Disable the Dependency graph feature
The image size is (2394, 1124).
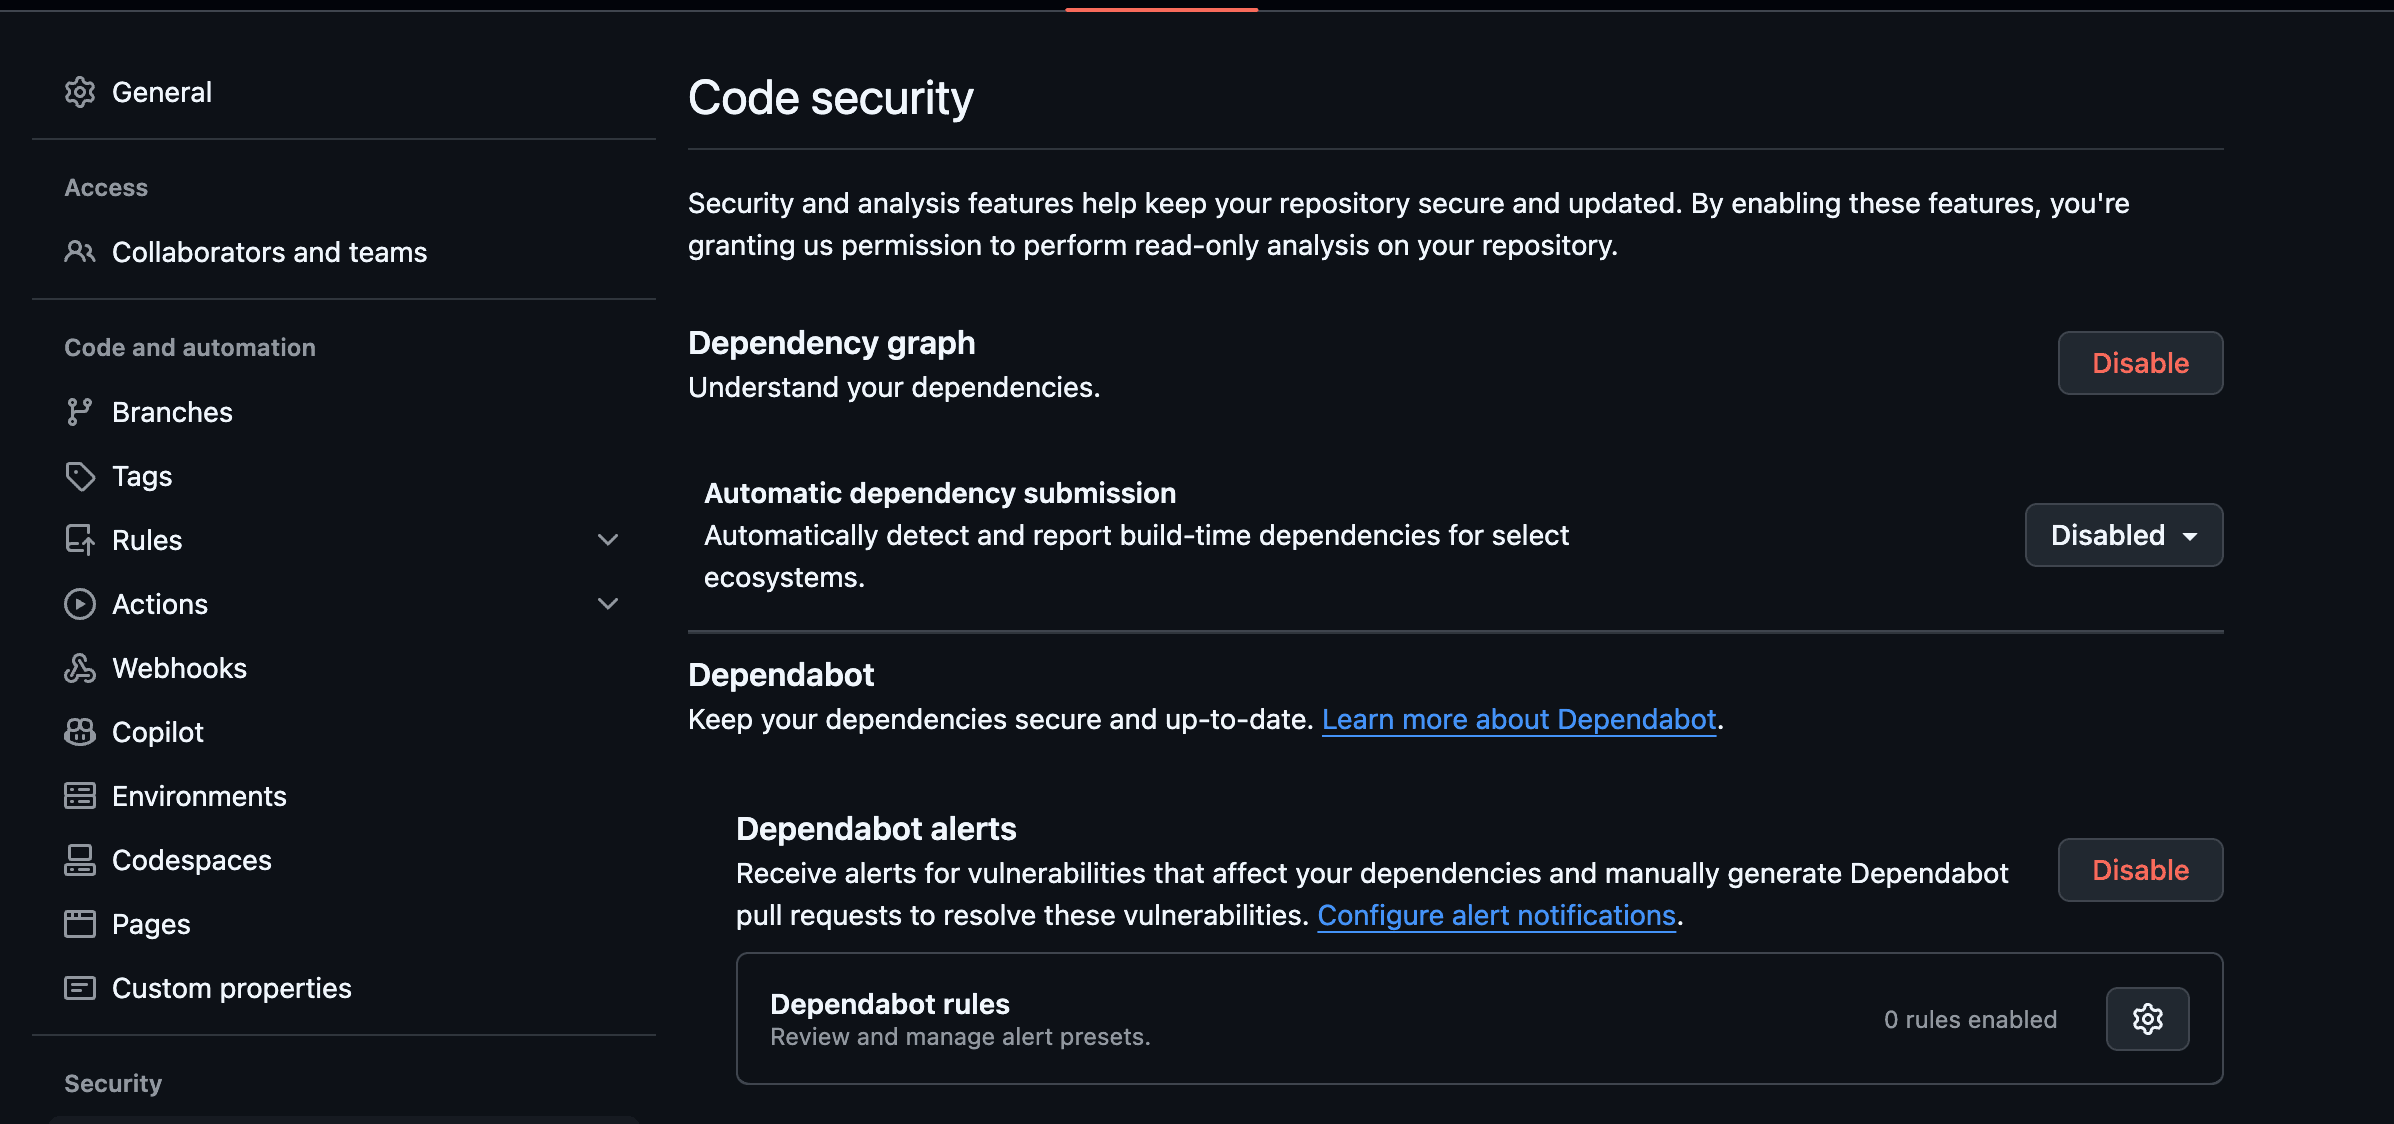click(x=2140, y=363)
